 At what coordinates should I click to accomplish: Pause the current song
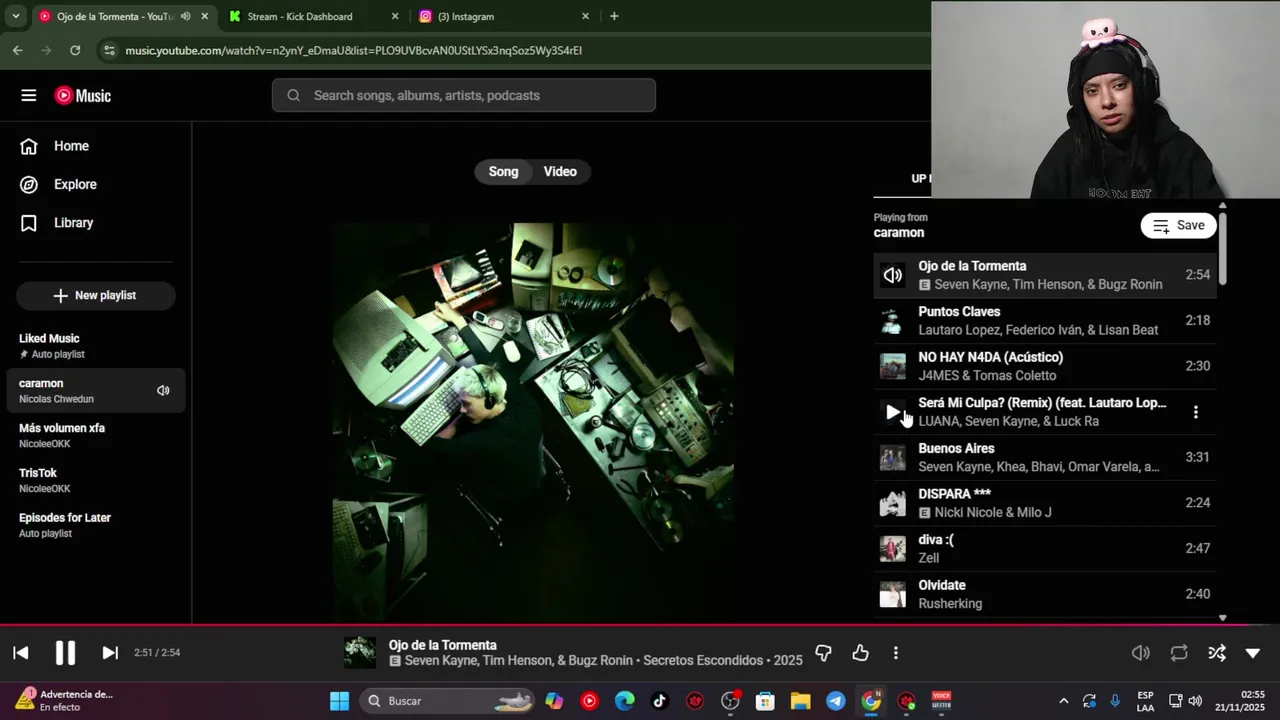coord(65,653)
